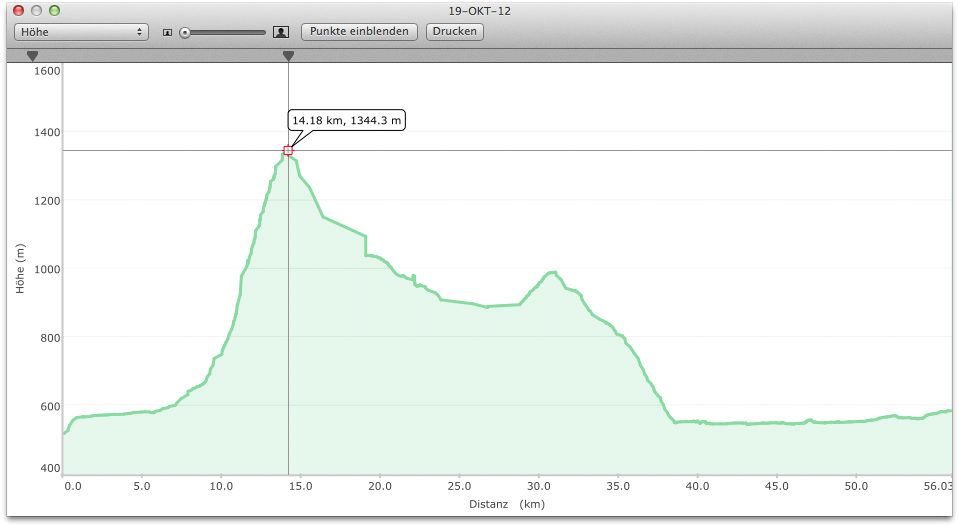Click the 1000 tick on the height axis
Viewport: 959px width, 527px height.
[46, 269]
